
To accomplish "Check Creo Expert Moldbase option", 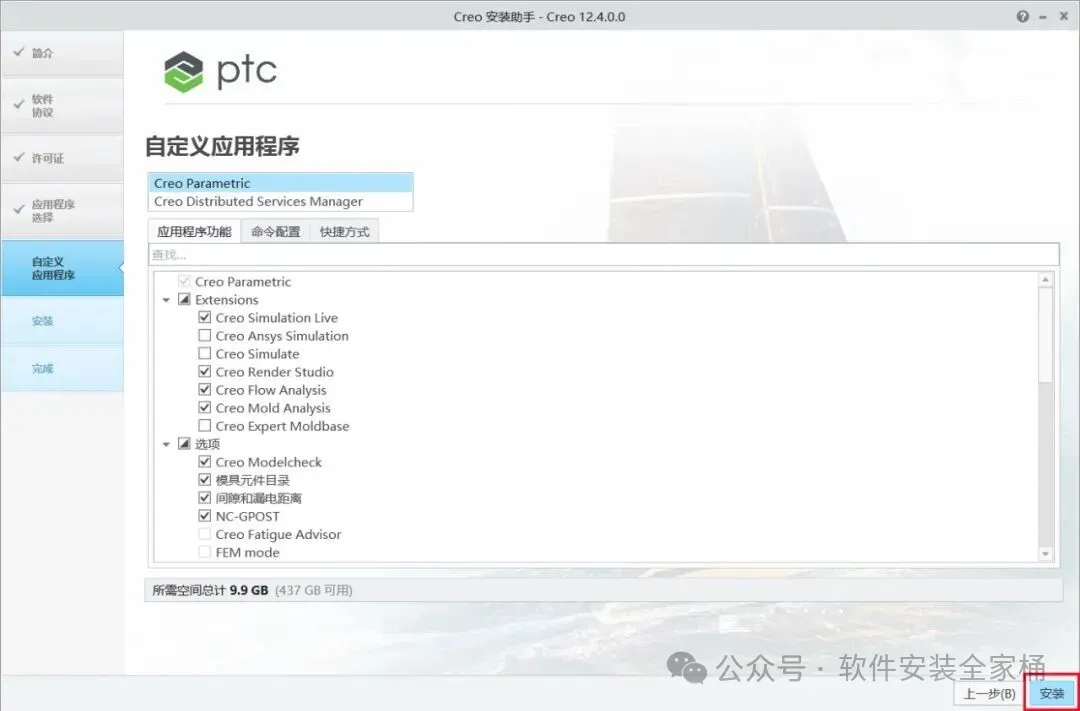I will pos(205,426).
